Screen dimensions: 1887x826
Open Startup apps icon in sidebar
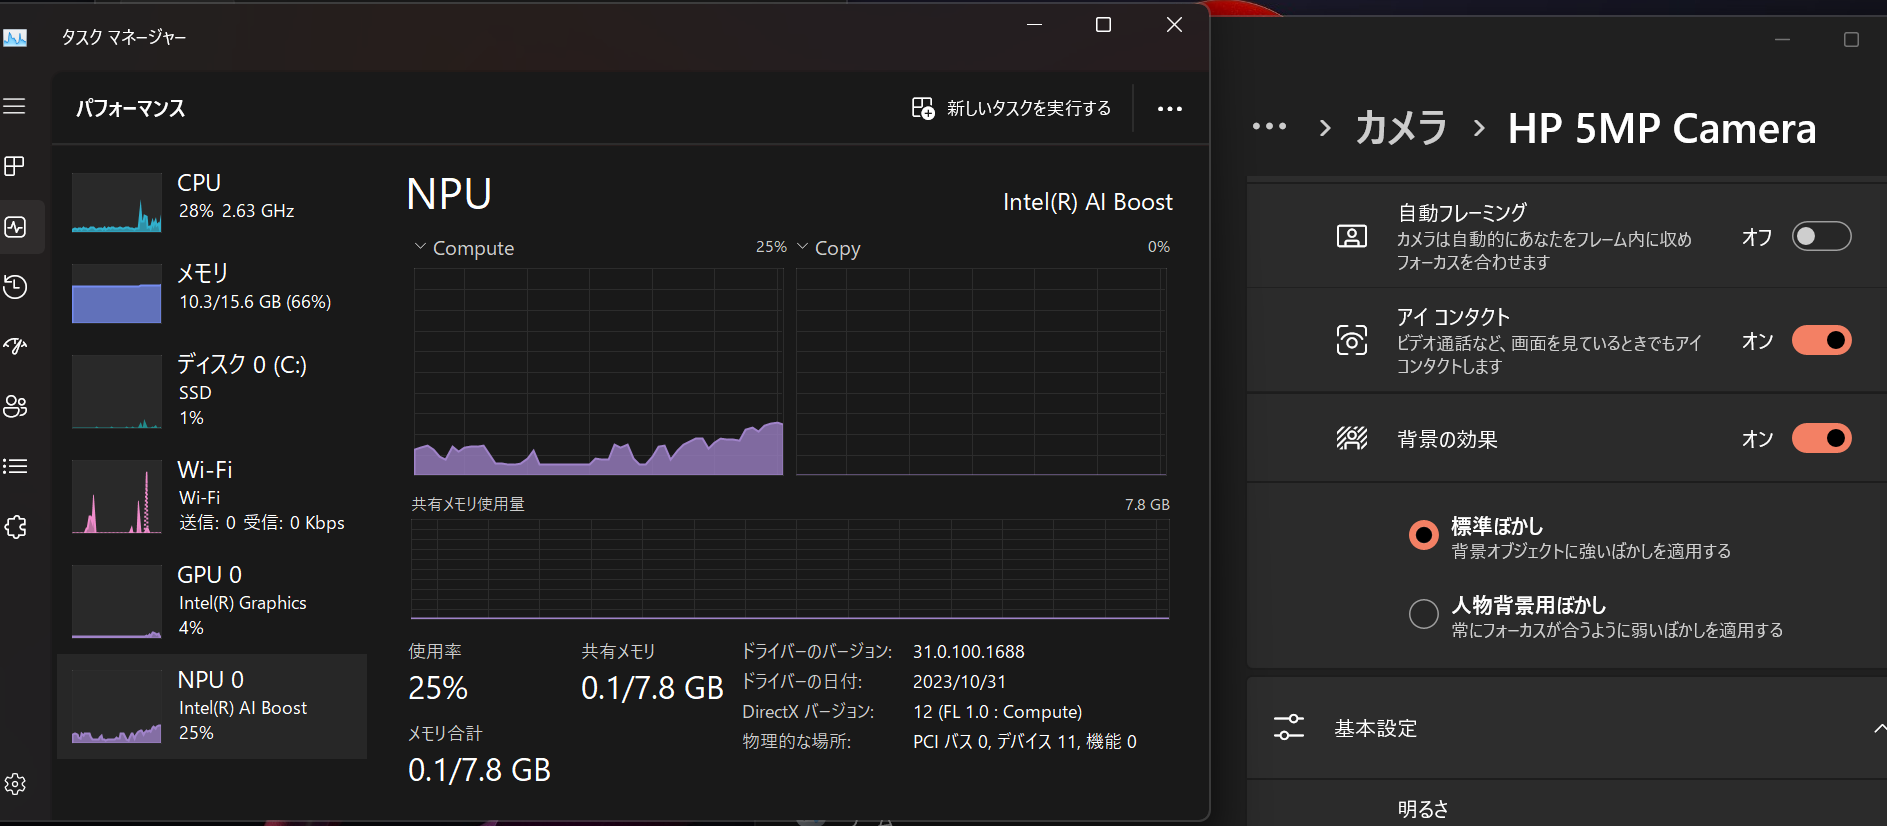[15, 346]
